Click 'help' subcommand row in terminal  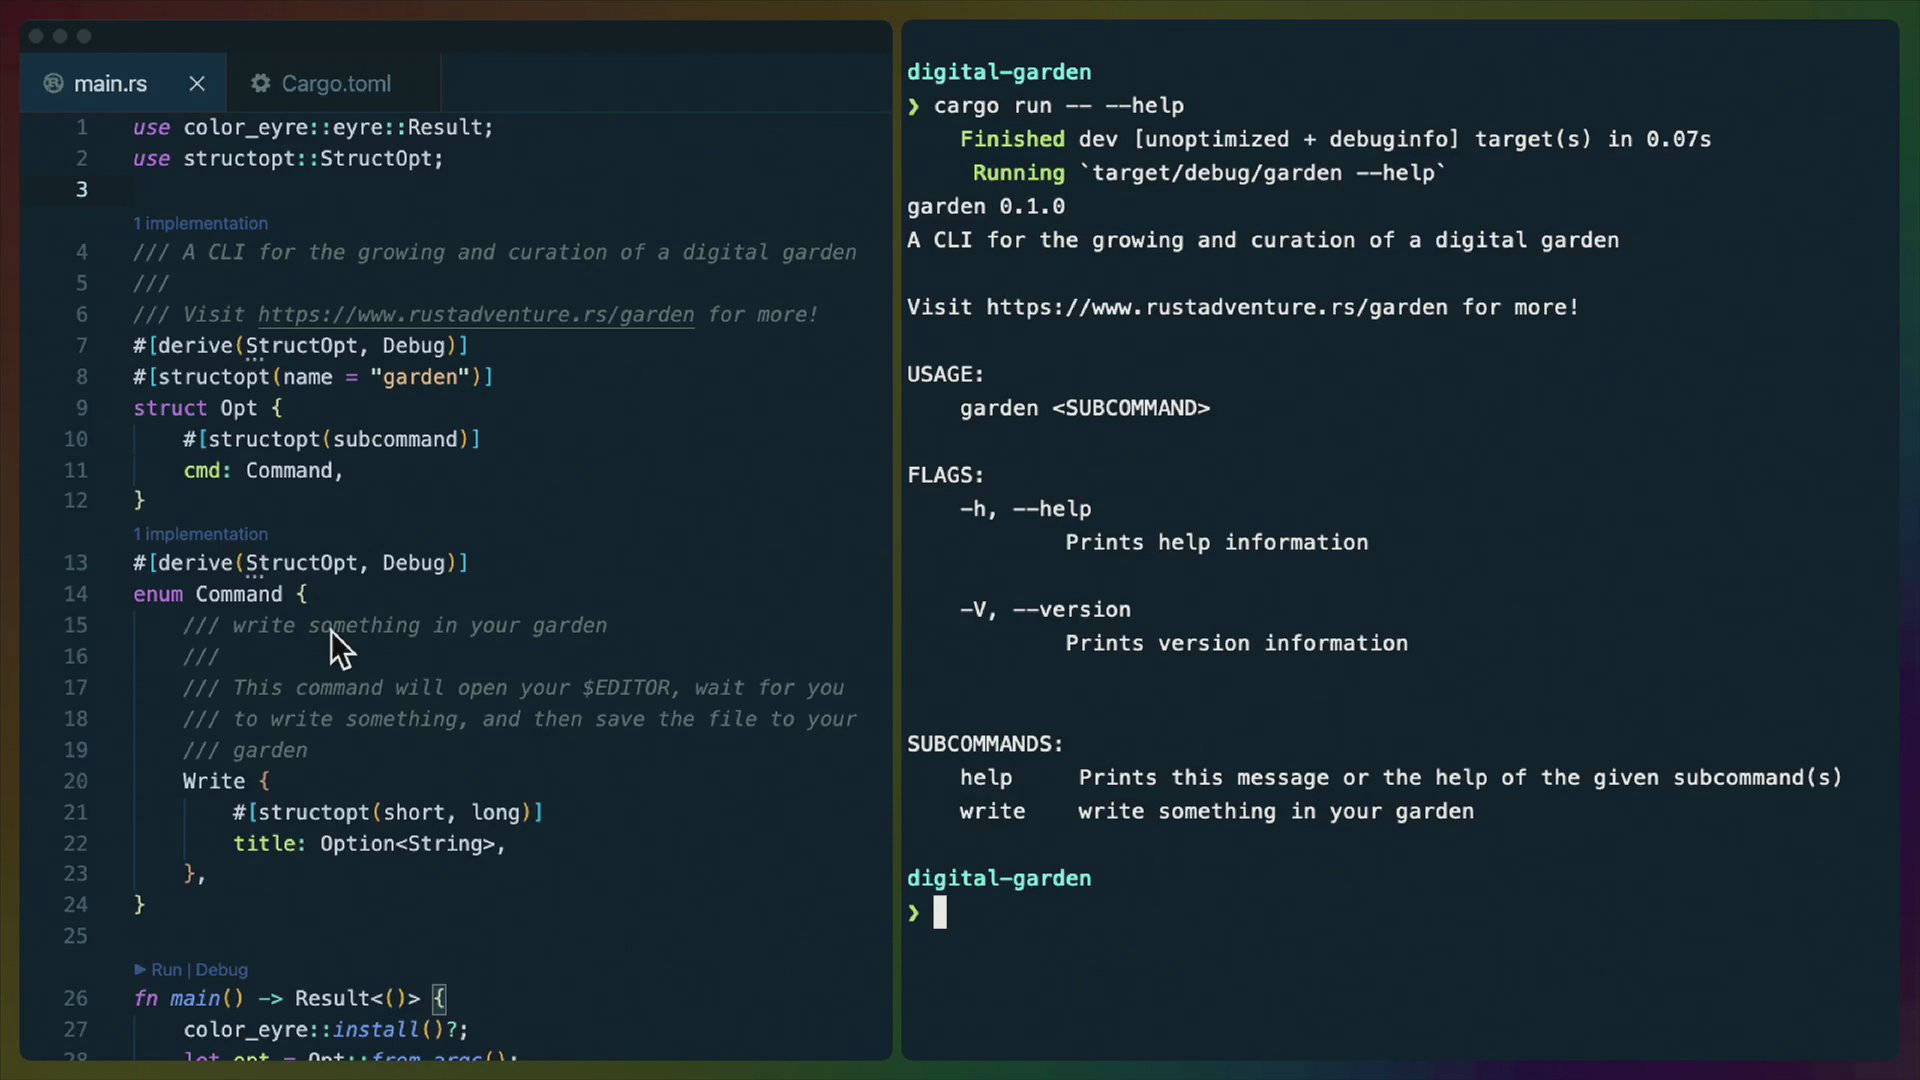[x=1400, y=778]
